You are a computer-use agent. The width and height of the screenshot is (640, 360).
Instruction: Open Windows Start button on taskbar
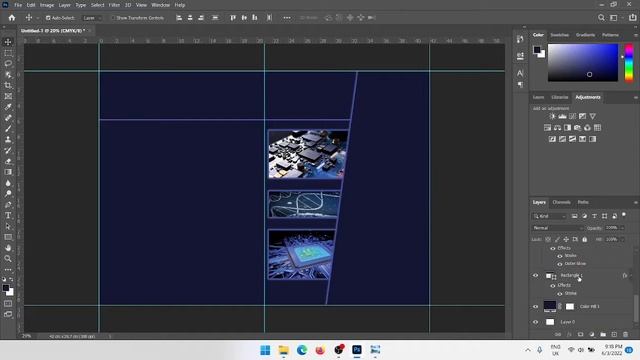pyautogui.click(x=265, y=350)
